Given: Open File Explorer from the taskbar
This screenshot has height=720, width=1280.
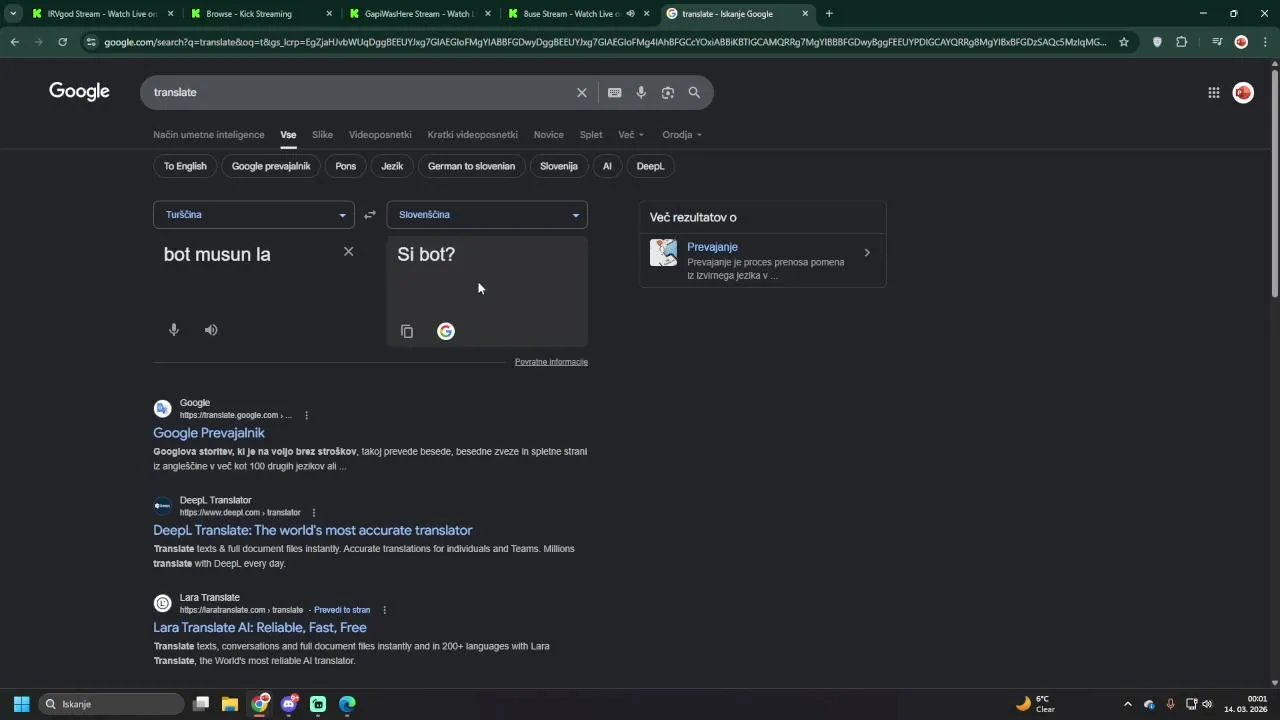Looking at the screenshot, I should [x=230, y=704].
